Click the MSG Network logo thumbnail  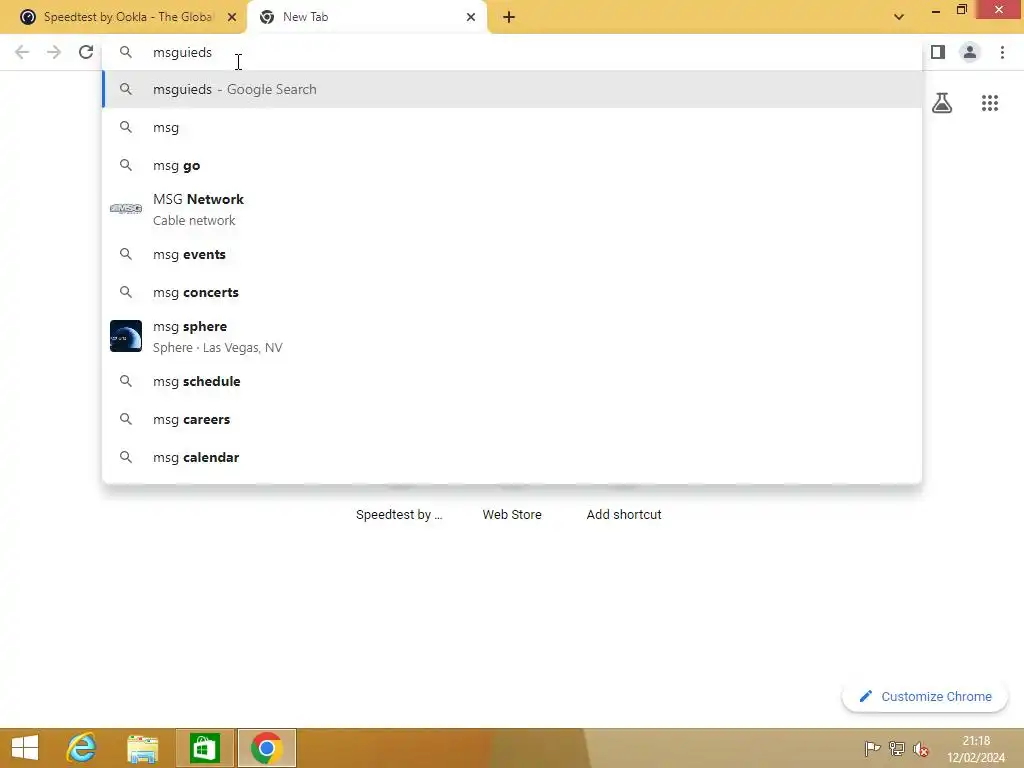click(126, 209)
